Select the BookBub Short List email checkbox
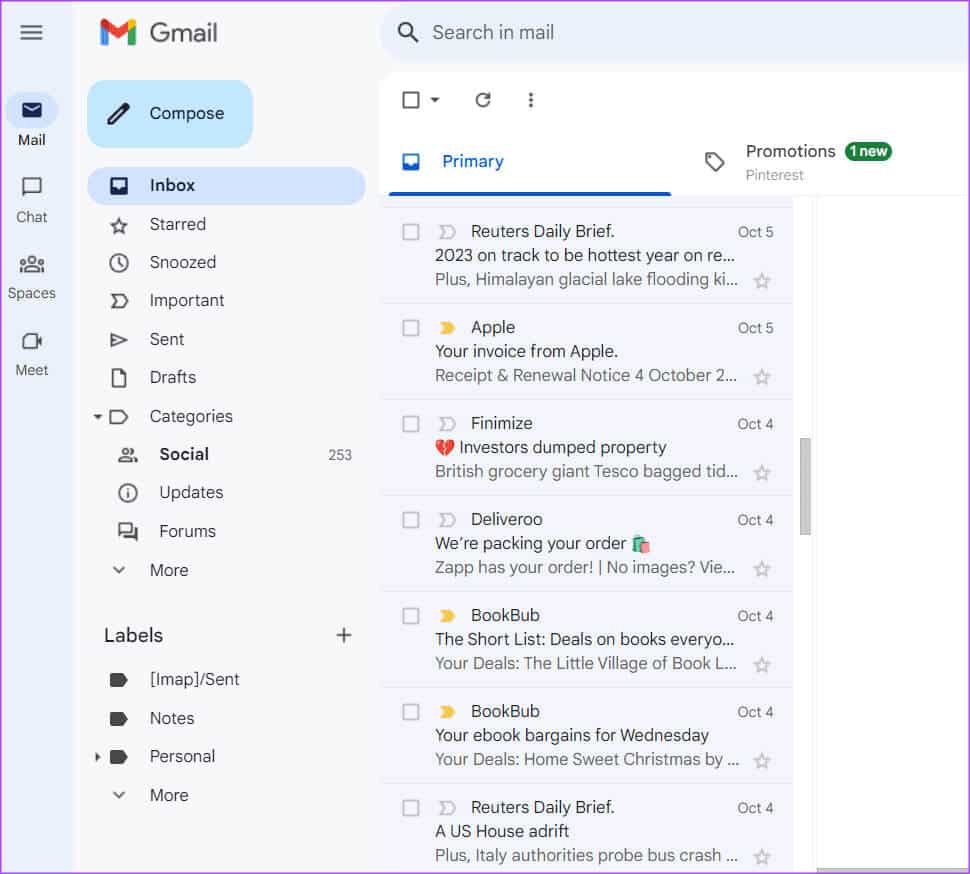This screenshot has height=874, width=970. click(x=411, y=615)
